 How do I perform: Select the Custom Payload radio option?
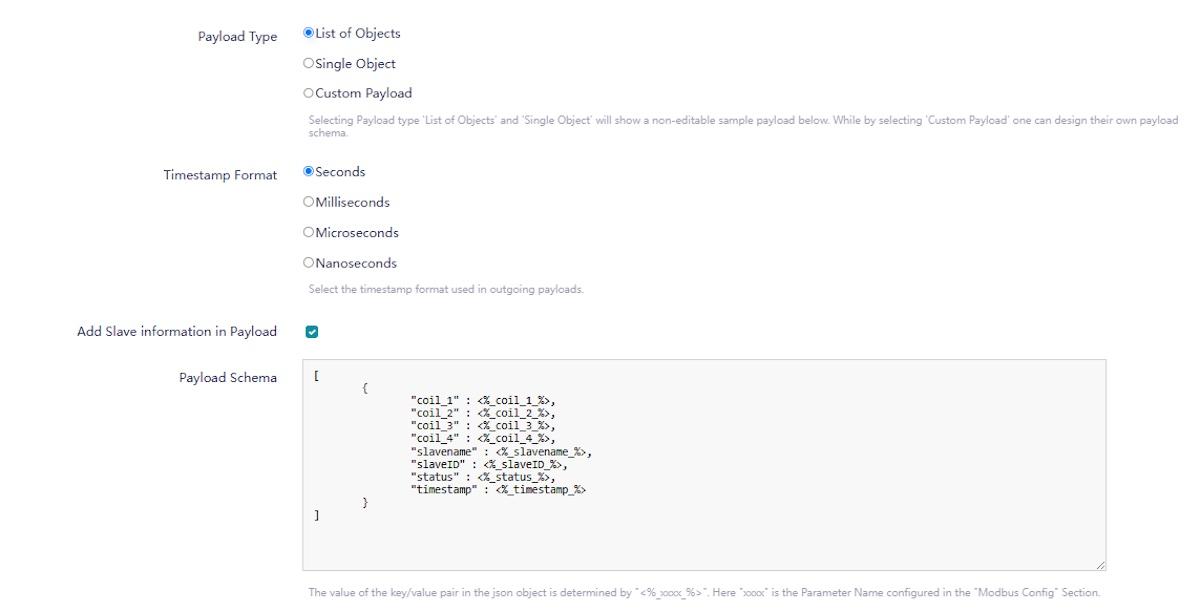pos(309,93)
